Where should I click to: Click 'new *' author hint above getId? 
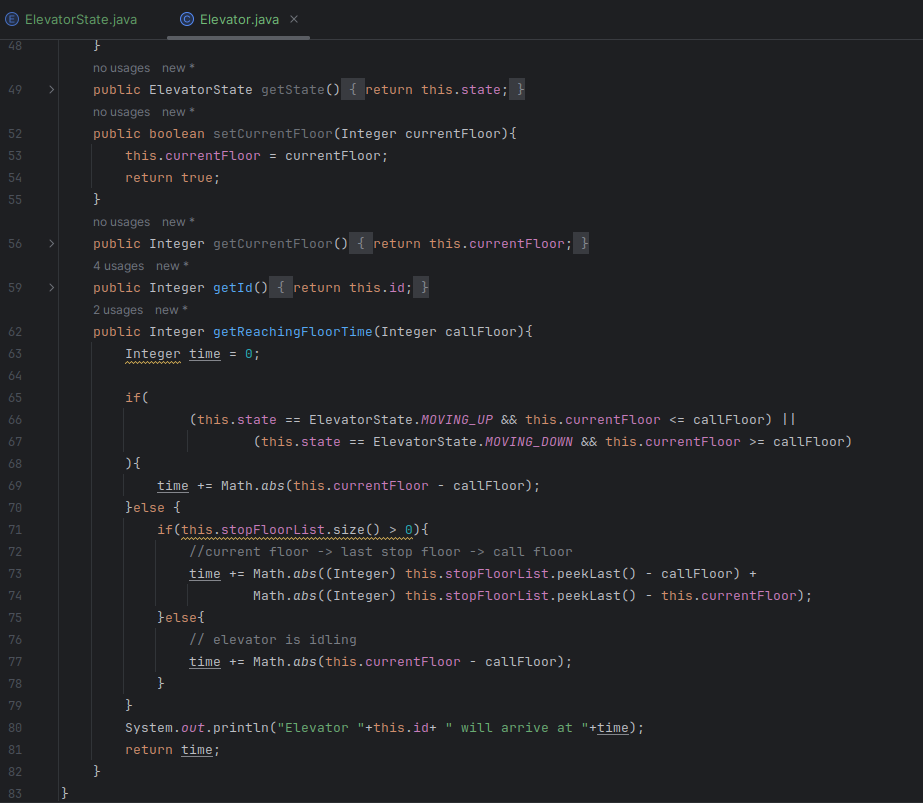[172, 266]
